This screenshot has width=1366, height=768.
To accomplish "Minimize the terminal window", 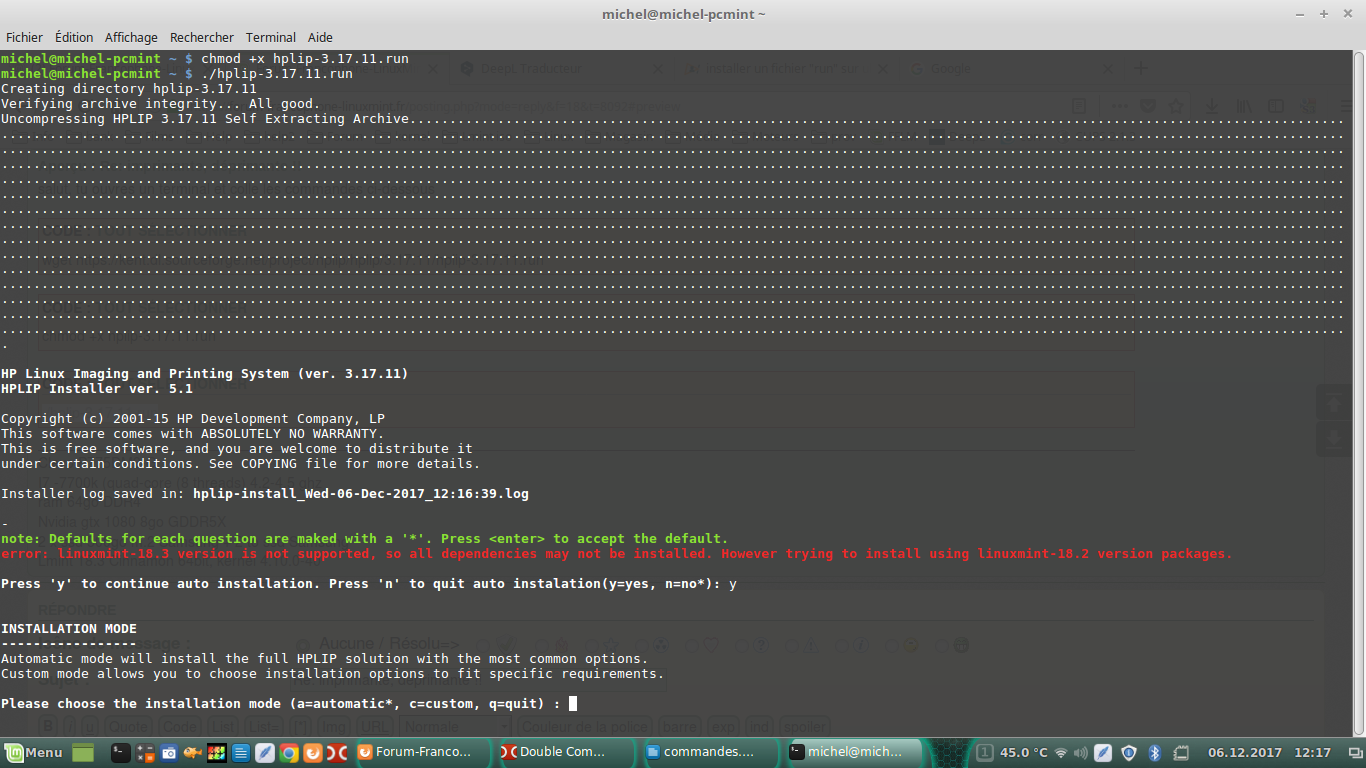I will [x=1302, y=14].
